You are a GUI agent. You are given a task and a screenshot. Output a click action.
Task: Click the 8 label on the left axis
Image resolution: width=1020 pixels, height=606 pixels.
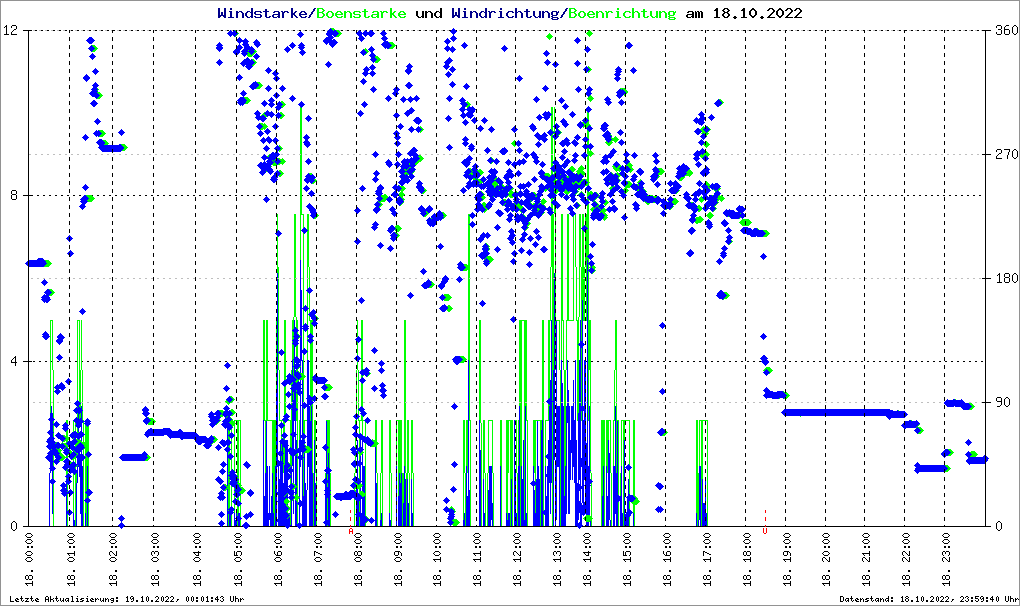pos(16,196)
